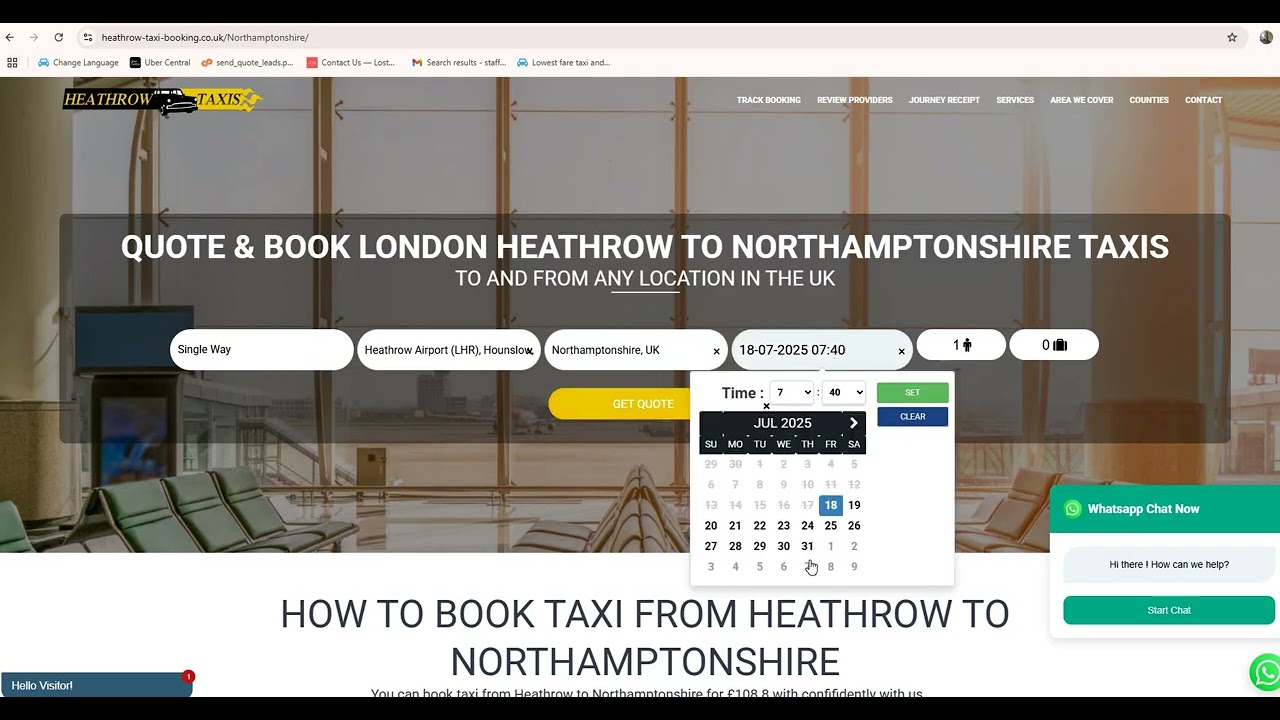
Task: Click the JUL 2025 month header
Action: point(782,423)
